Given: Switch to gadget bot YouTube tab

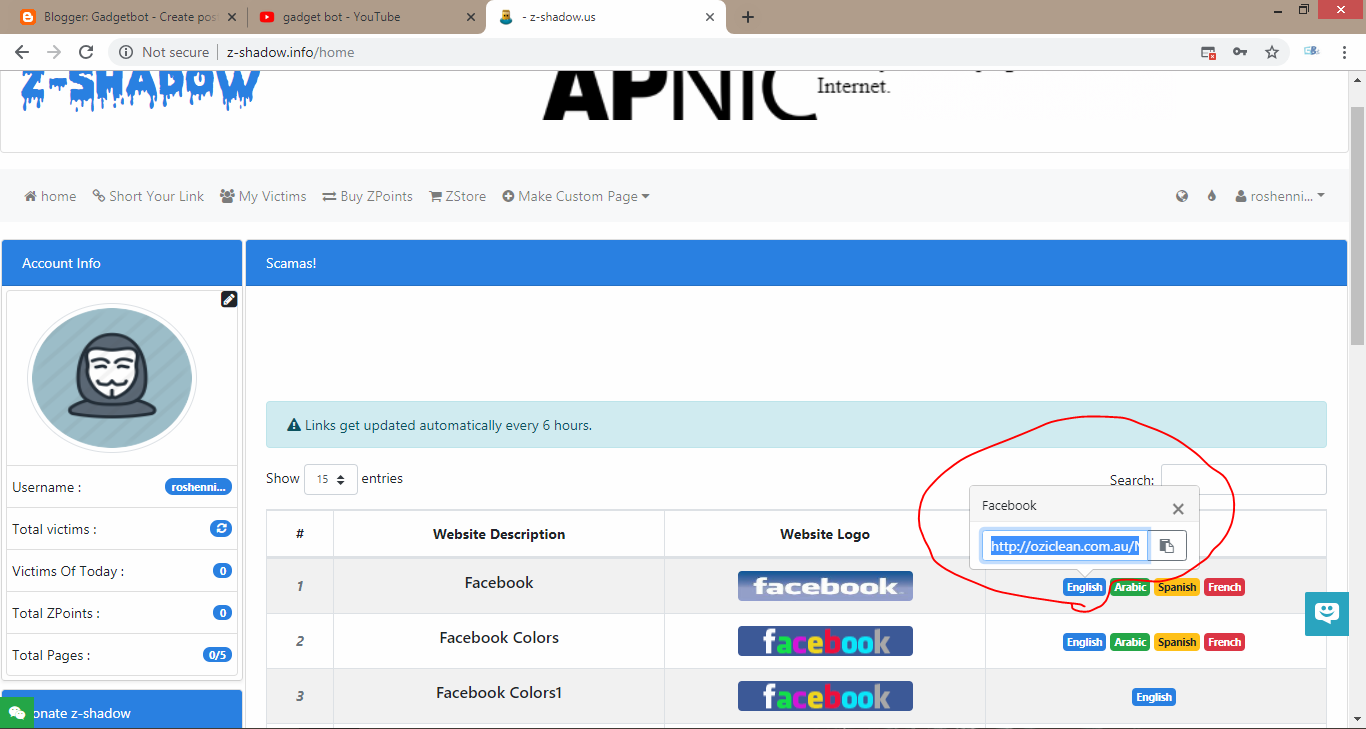Looking at the screenshot, I should pos(366,17).
